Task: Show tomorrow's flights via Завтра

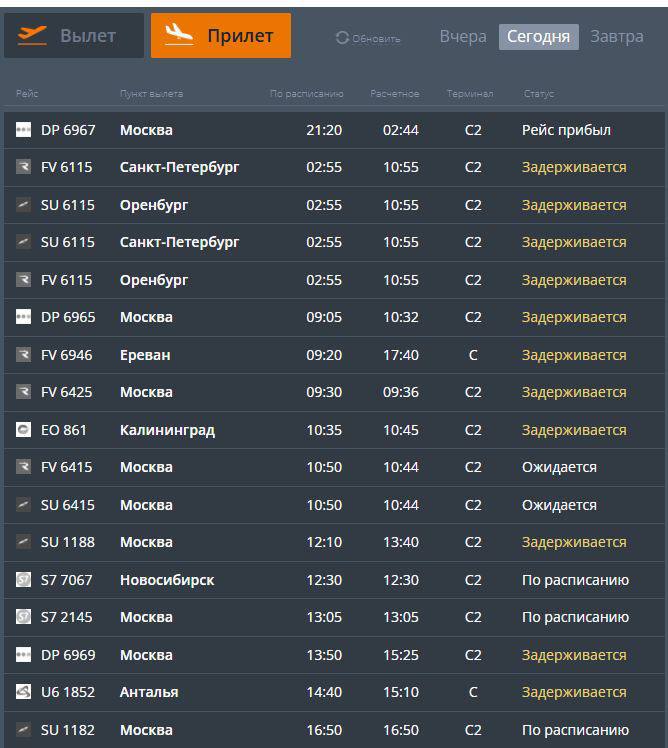Action: (x=616, y=37)
